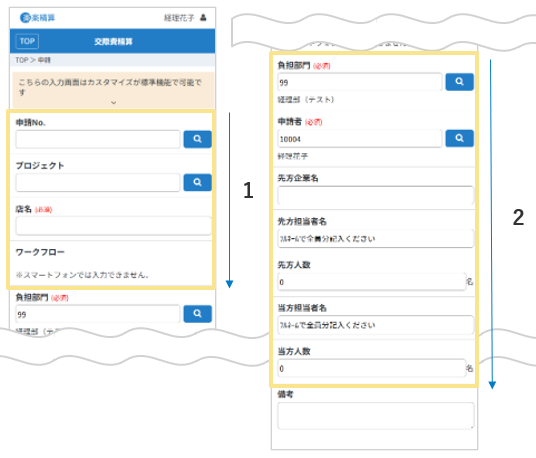Click the TOP breadcrumb link
This screenshot has height=458, width=536.
point(22,60)
